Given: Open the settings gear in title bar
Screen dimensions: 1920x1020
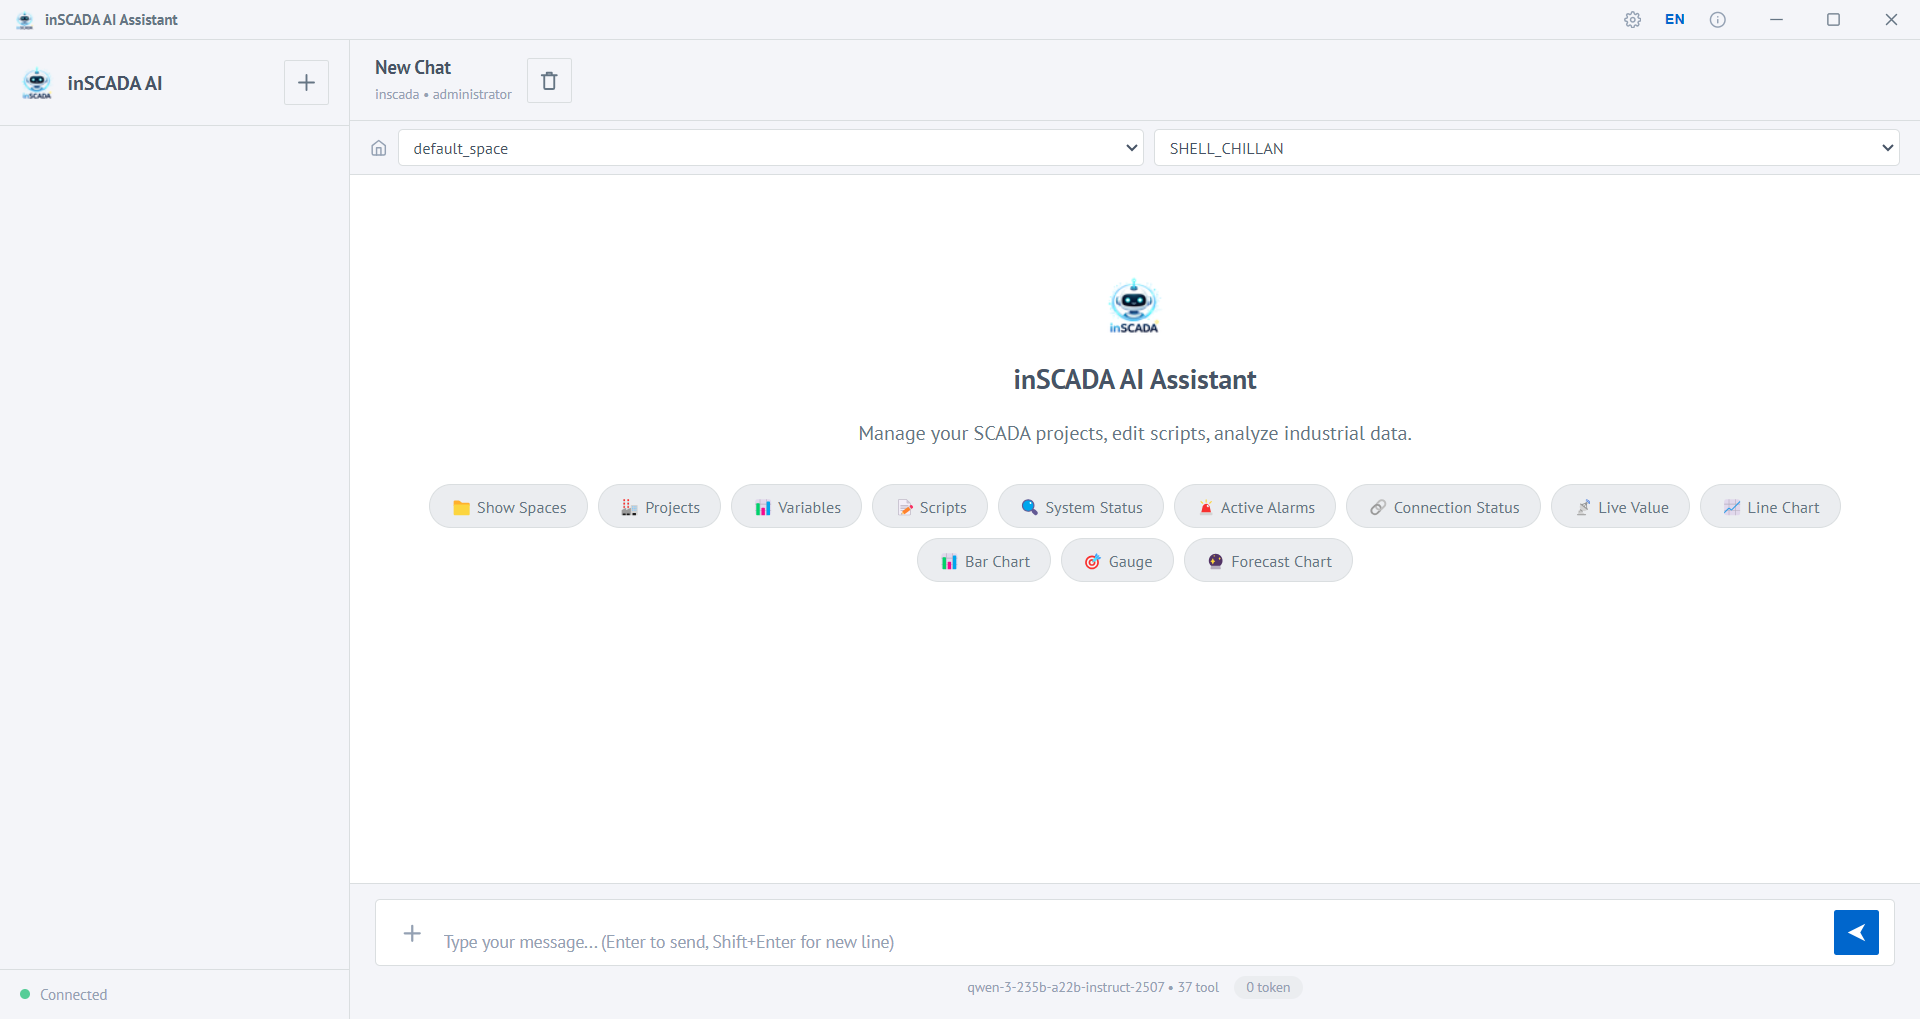Looking at the screenshot, I should pyautogui.click(x=1633, y=19).
